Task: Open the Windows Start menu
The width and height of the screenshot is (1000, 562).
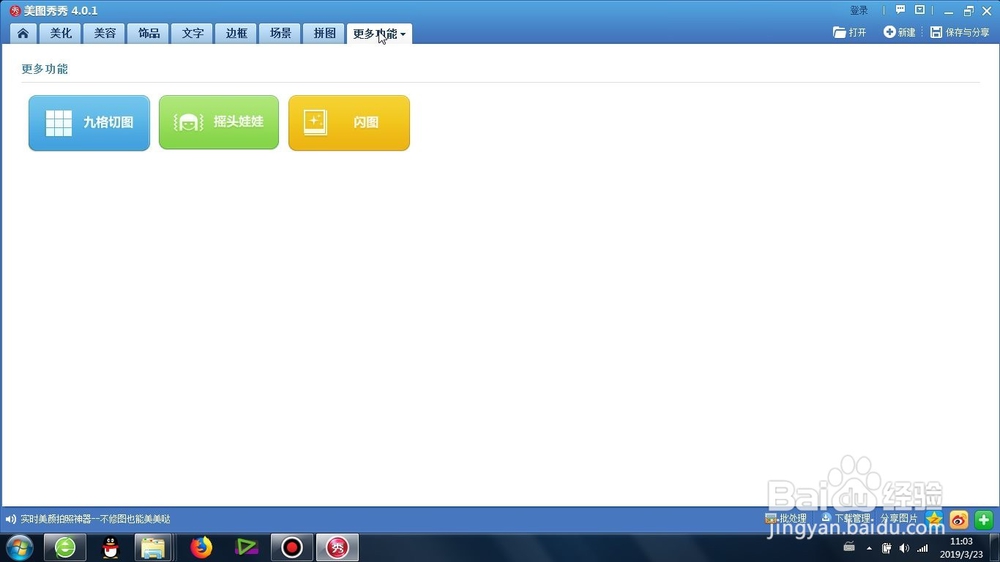Action: 19,547
